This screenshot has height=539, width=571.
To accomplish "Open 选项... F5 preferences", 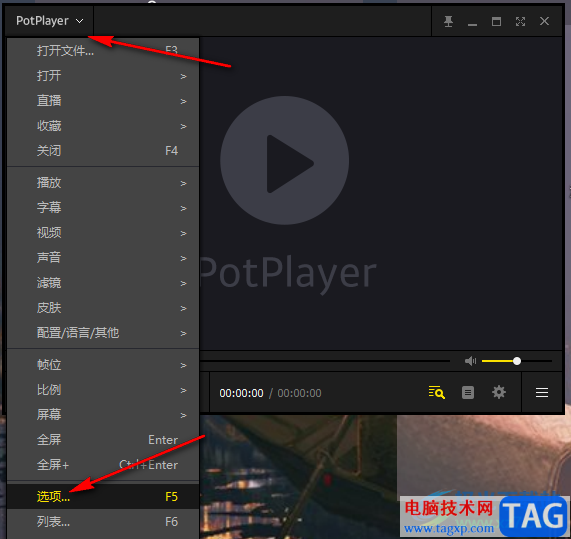I will [103, 496].
